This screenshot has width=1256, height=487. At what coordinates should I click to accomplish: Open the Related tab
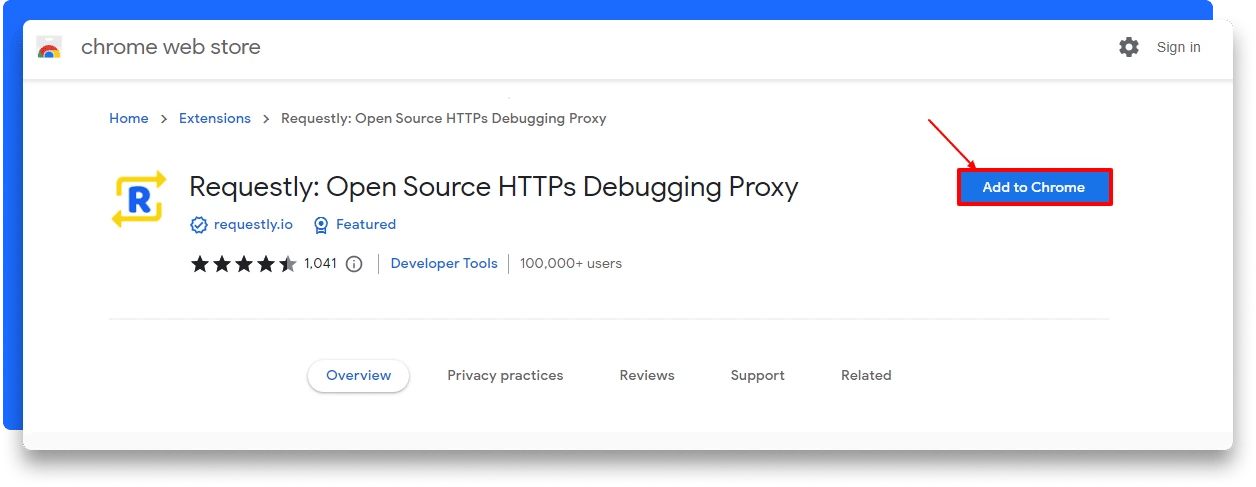pyautogui.click(x=866, y=376)
